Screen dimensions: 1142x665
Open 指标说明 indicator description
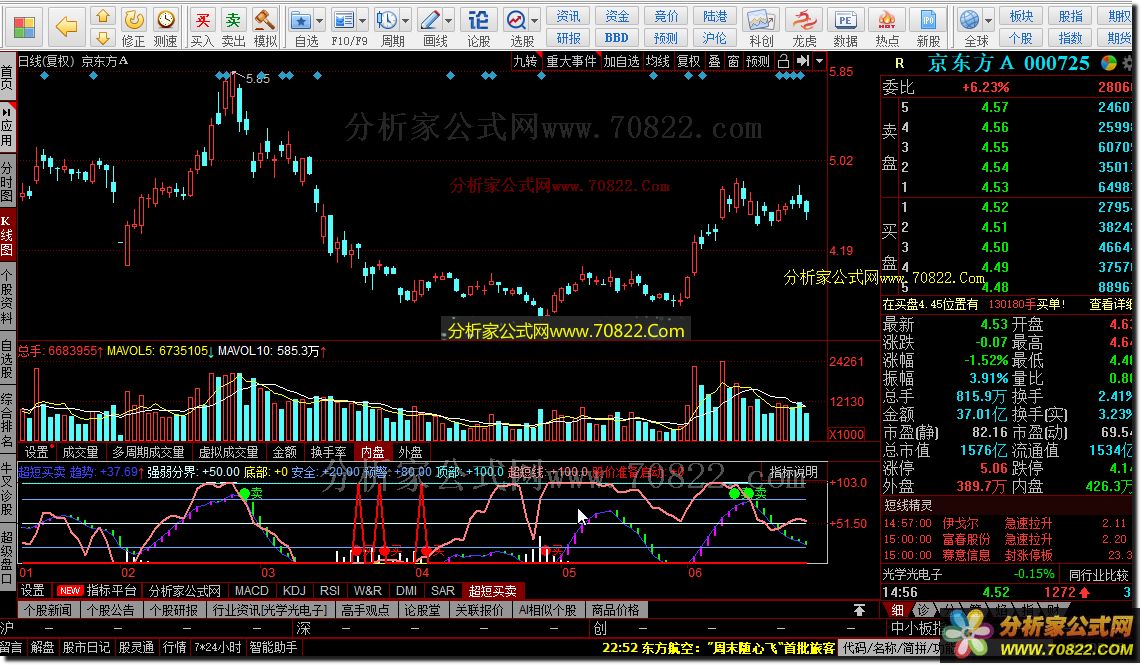point(793,472)
